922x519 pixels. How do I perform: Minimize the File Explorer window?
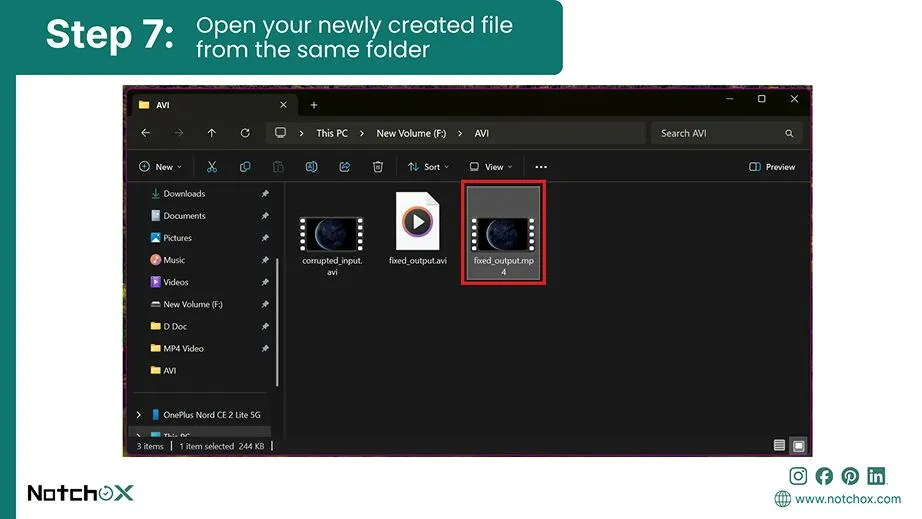pyautogui.click(x=730, y=99)
